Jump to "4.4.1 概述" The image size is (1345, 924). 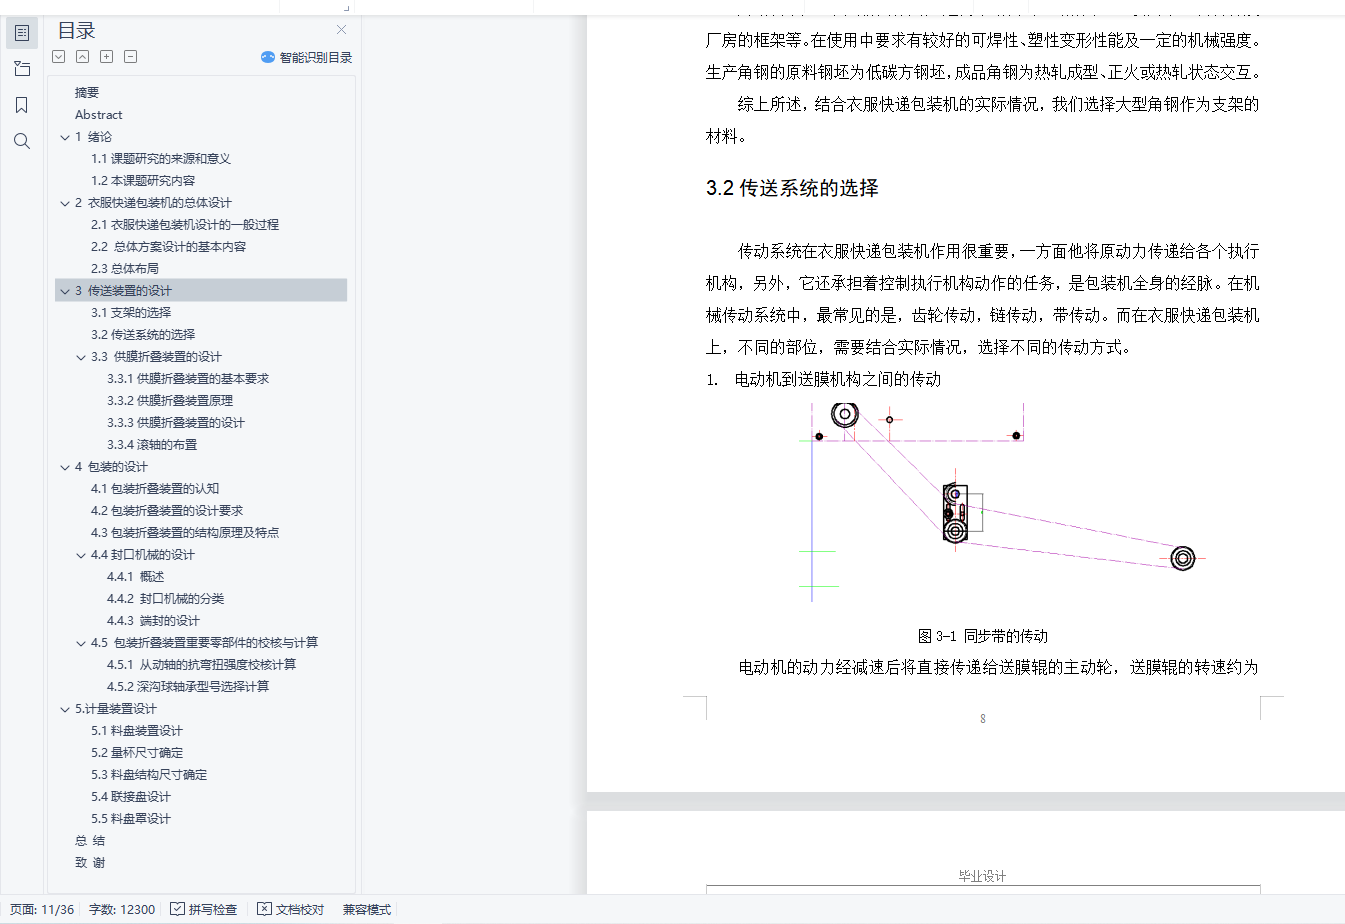135,577
